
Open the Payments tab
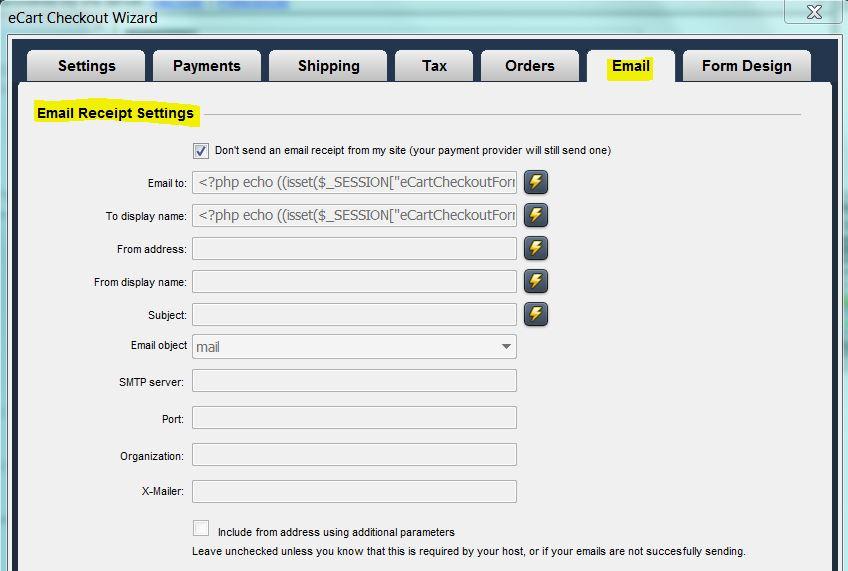point(207,66)
